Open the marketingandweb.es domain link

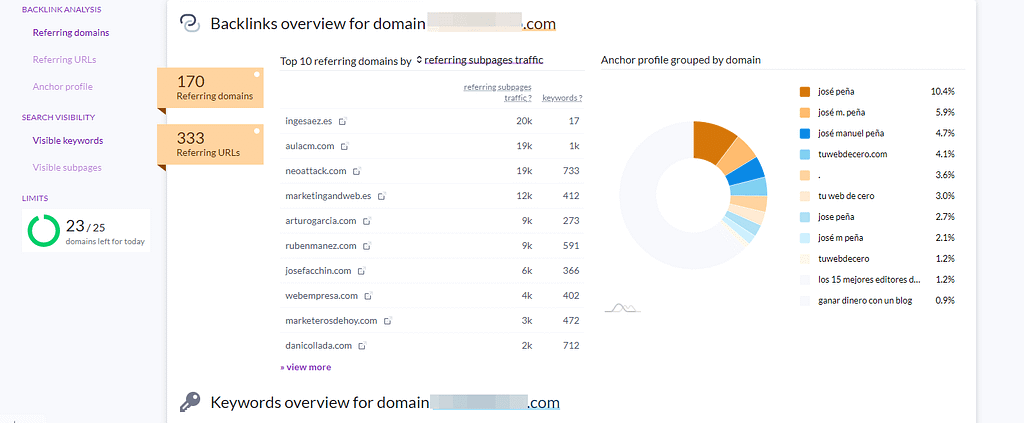point(328,196)
